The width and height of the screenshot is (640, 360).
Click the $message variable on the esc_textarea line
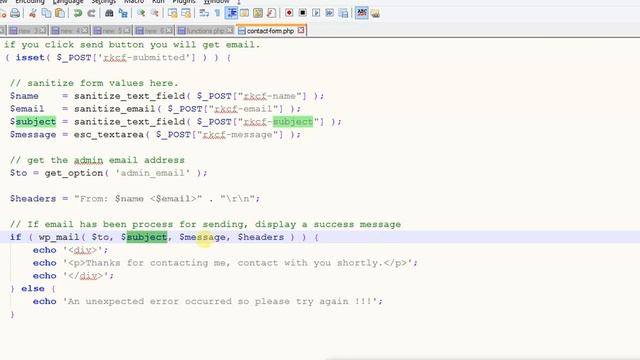(33, 135)
